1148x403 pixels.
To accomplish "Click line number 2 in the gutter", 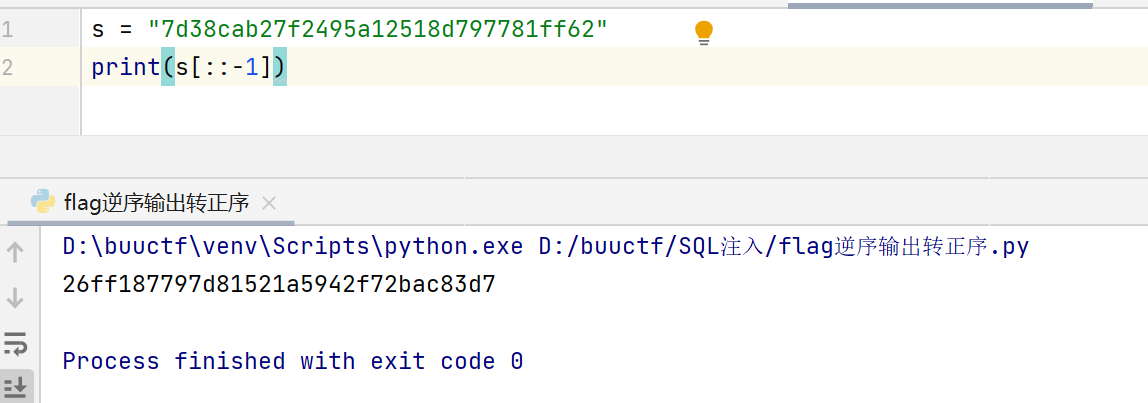I will [x=7, y=67].
